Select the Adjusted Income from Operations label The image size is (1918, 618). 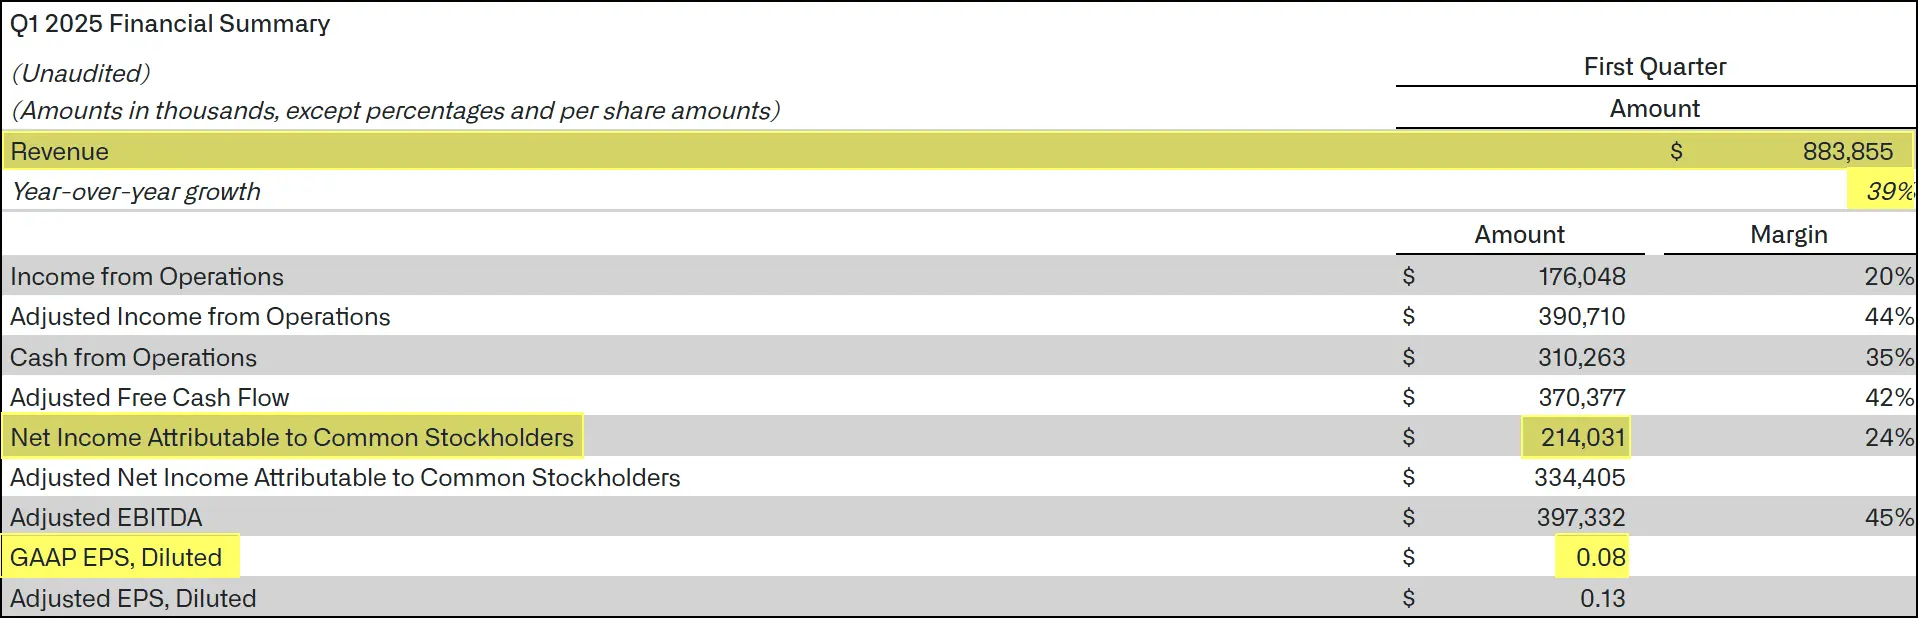coord(200,317)
